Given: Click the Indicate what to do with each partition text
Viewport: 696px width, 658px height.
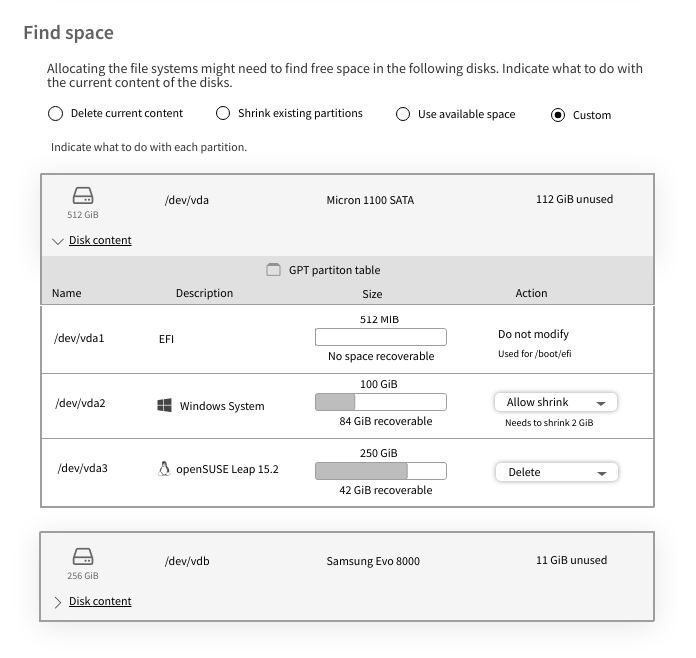Looking at the screenshot, I should coord(149,147).
